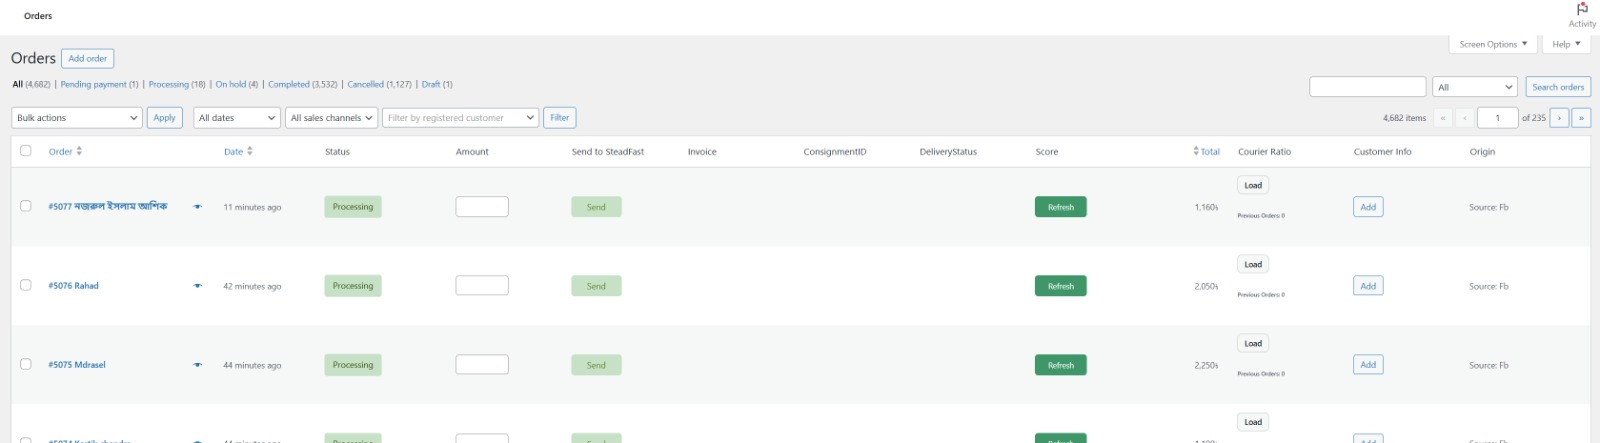Jump to last orders page arrow

1581,118
